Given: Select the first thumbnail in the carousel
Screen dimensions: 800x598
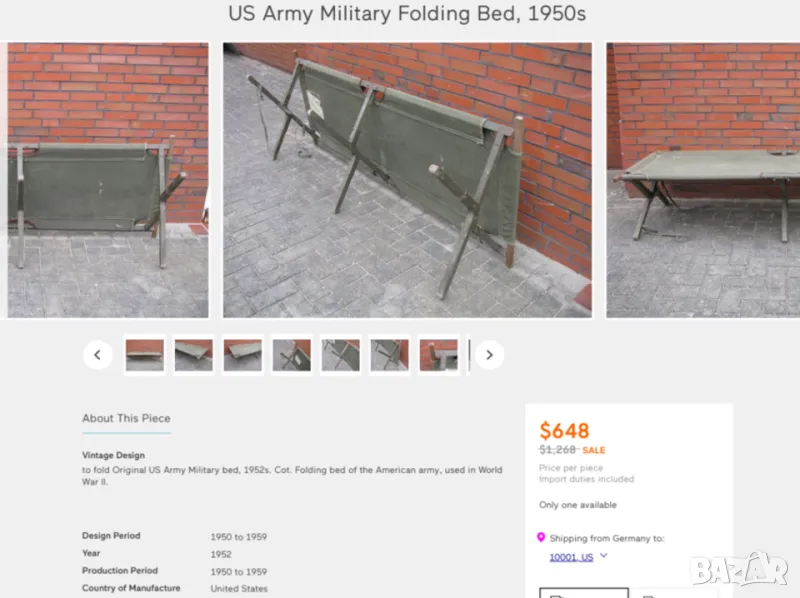Looking at the screenshot, I should click(145, 355).
